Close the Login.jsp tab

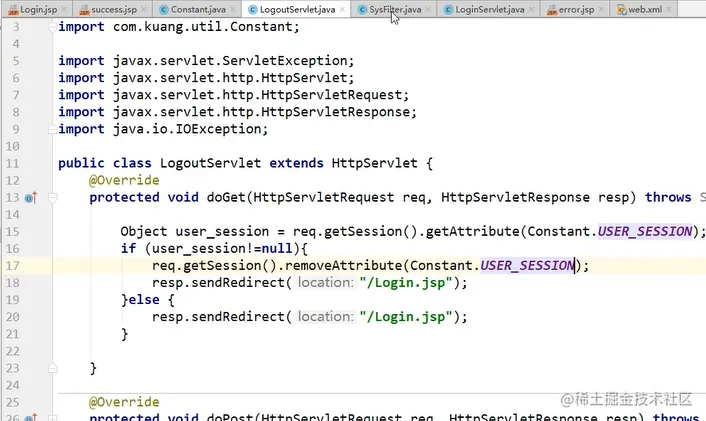pos(64,9)
